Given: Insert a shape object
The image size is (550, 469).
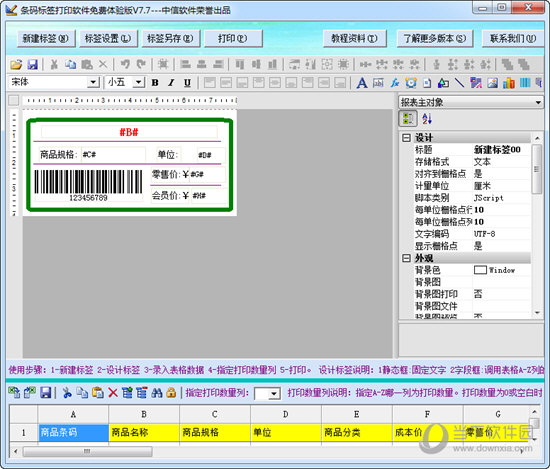Looking at the screenshot, I should 443,83.
